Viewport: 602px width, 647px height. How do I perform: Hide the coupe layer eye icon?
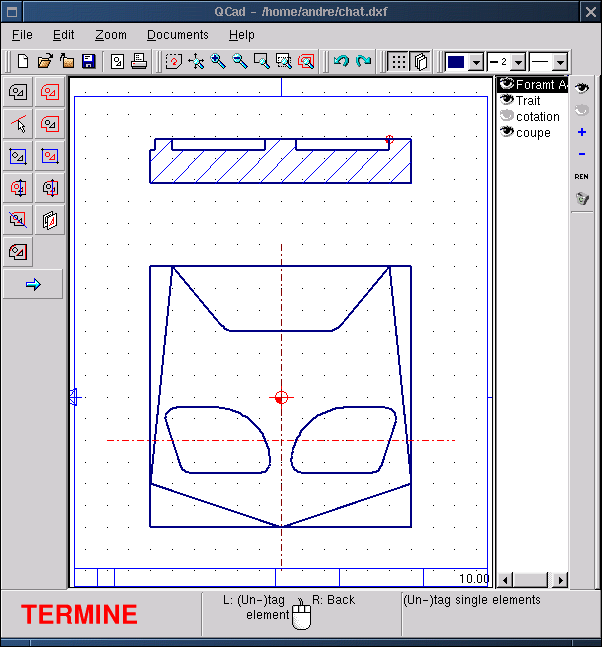tap(507, 132)
